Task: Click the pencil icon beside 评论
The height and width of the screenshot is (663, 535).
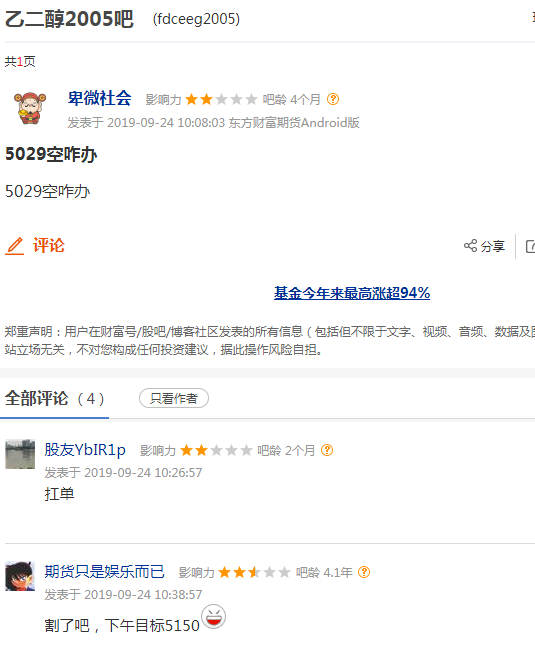Action: 15,246
